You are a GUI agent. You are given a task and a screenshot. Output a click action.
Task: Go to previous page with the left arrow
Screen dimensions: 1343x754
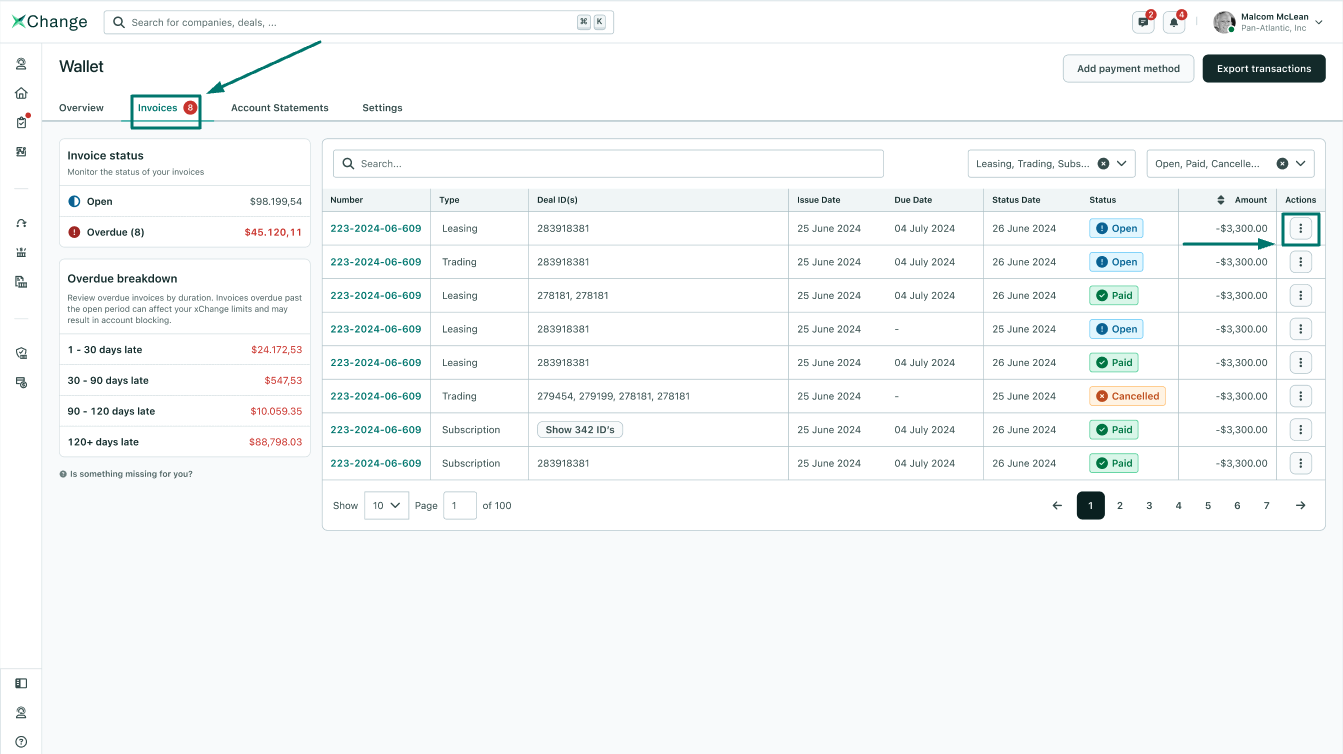pos(1057,505)
